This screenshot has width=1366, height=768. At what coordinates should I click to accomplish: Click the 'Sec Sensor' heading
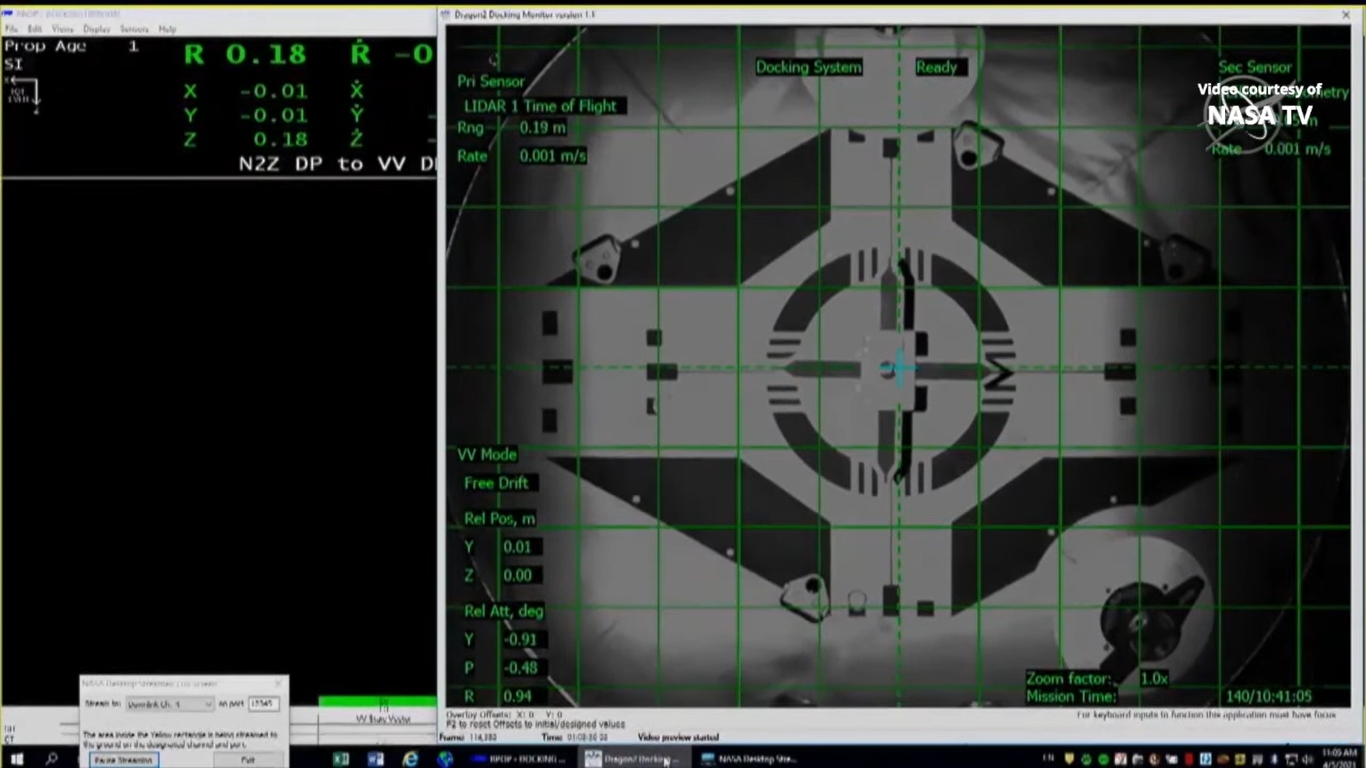tap(1255, 67)
